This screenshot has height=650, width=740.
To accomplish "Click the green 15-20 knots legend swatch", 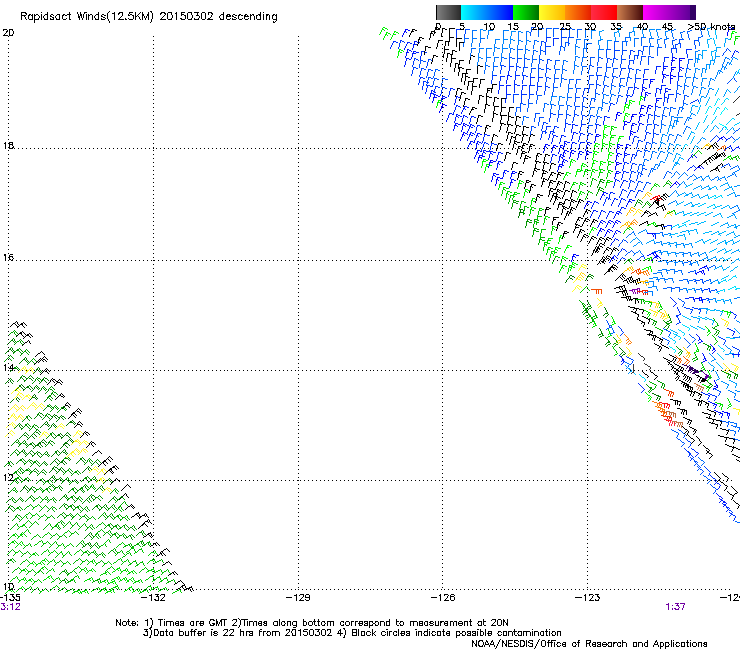I will 526,12.
